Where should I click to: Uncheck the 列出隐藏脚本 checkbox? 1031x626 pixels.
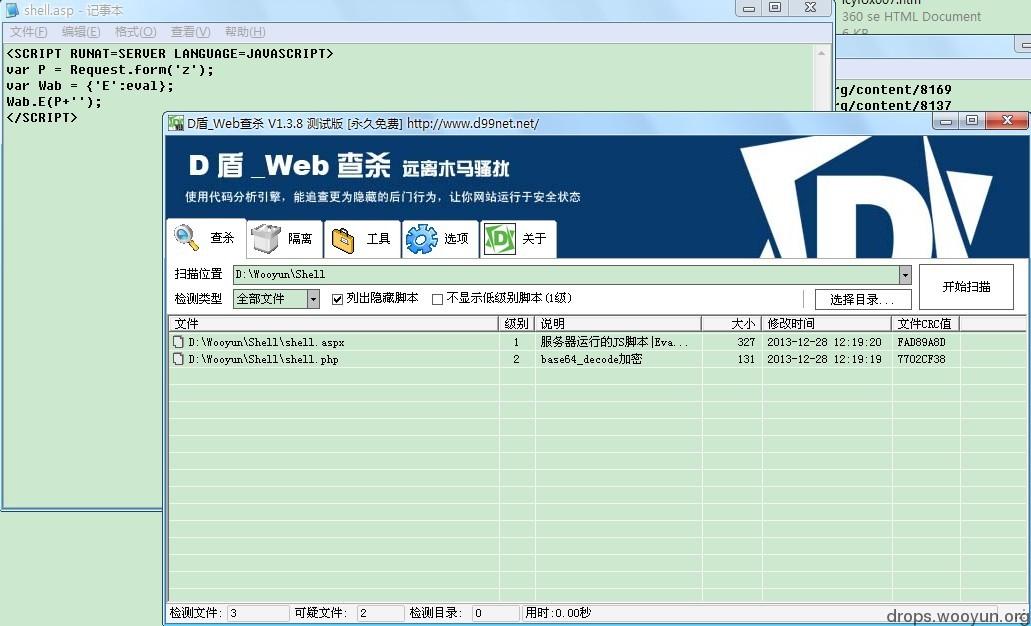click(x=337, y=299)
